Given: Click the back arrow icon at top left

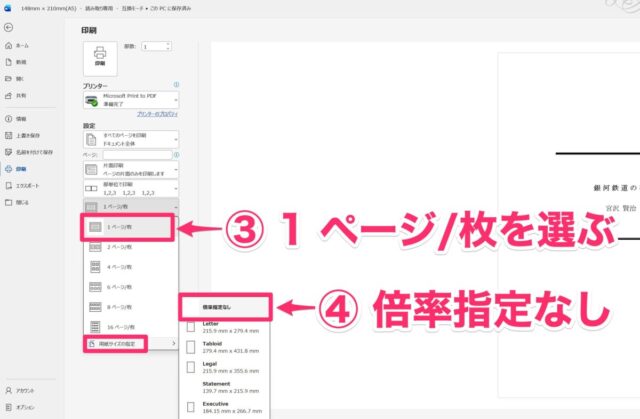Looking at the screenshot, I should [x=8, y=27].
